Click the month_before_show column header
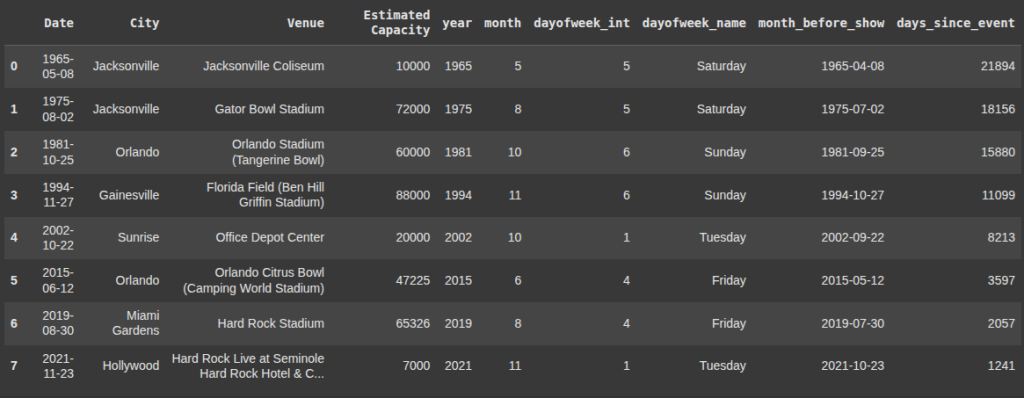Viewport: 1024px width, 398px height. coord(821,23)
